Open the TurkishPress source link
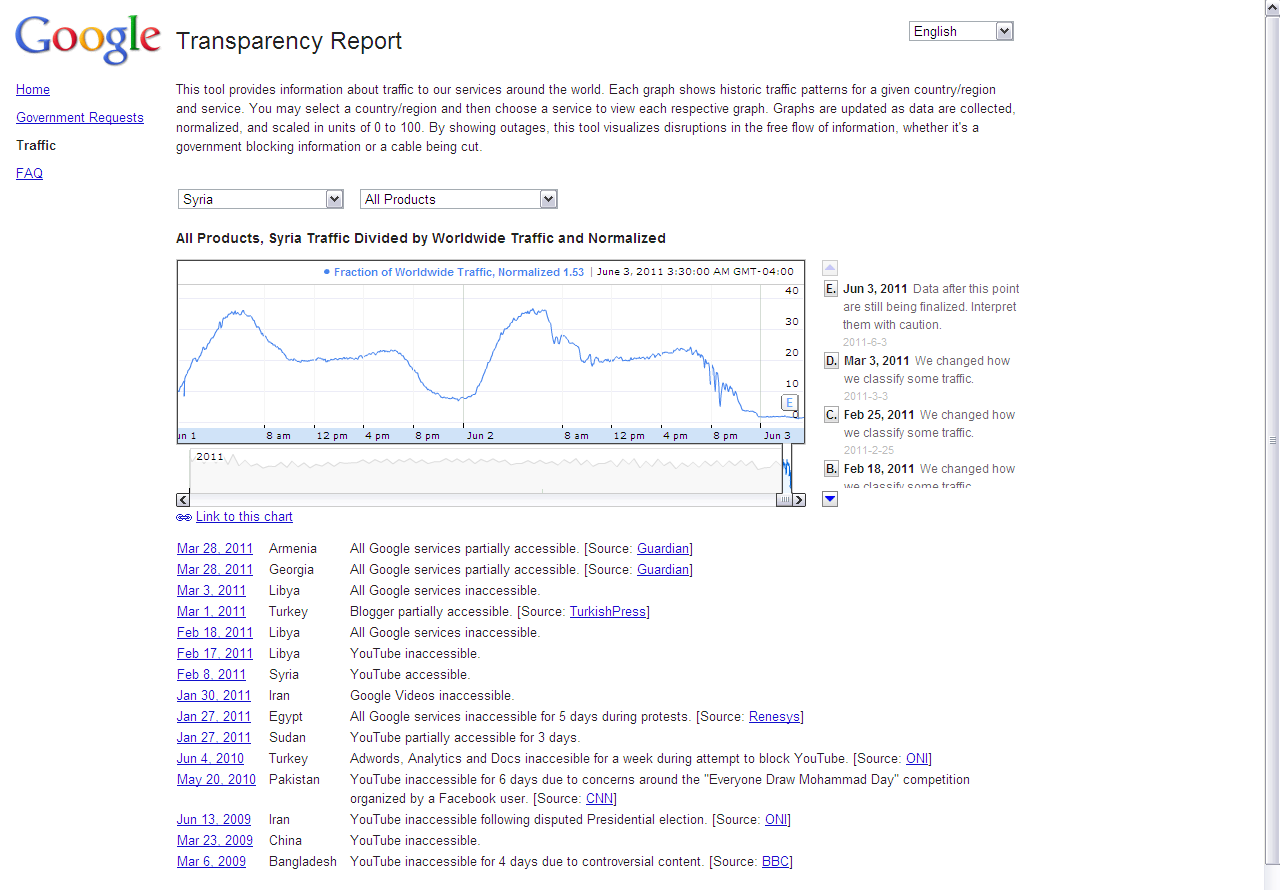Screen dimensions: 1280x890 [609, 611]
